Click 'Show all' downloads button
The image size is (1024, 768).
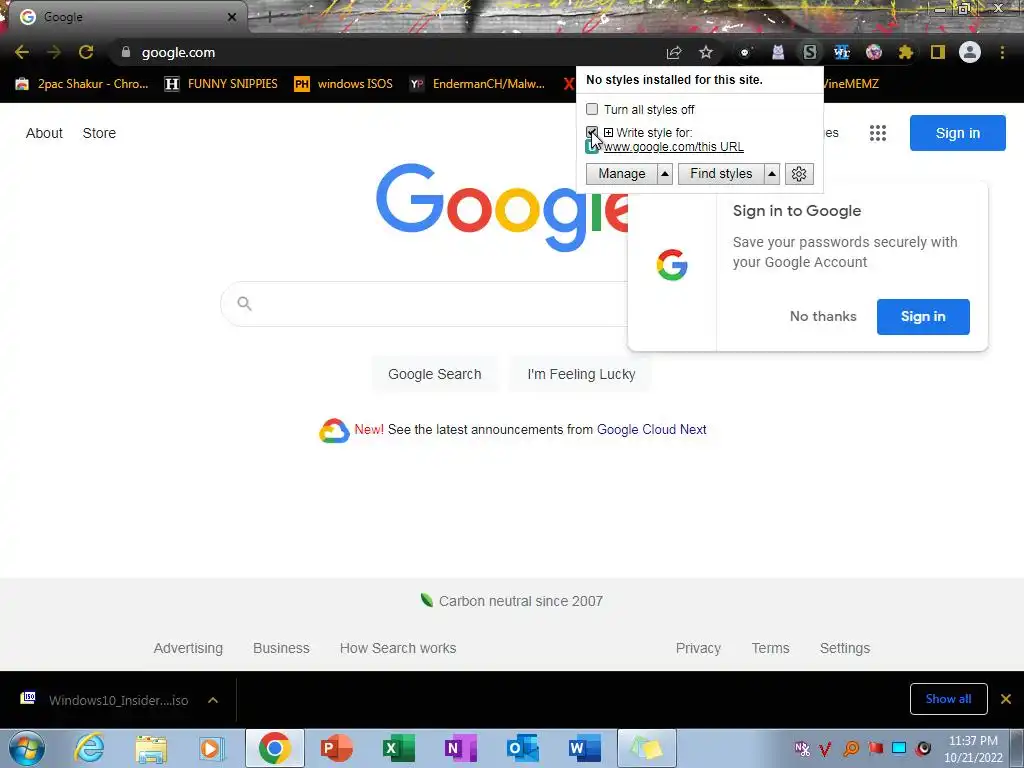click(x=948, y=699)
